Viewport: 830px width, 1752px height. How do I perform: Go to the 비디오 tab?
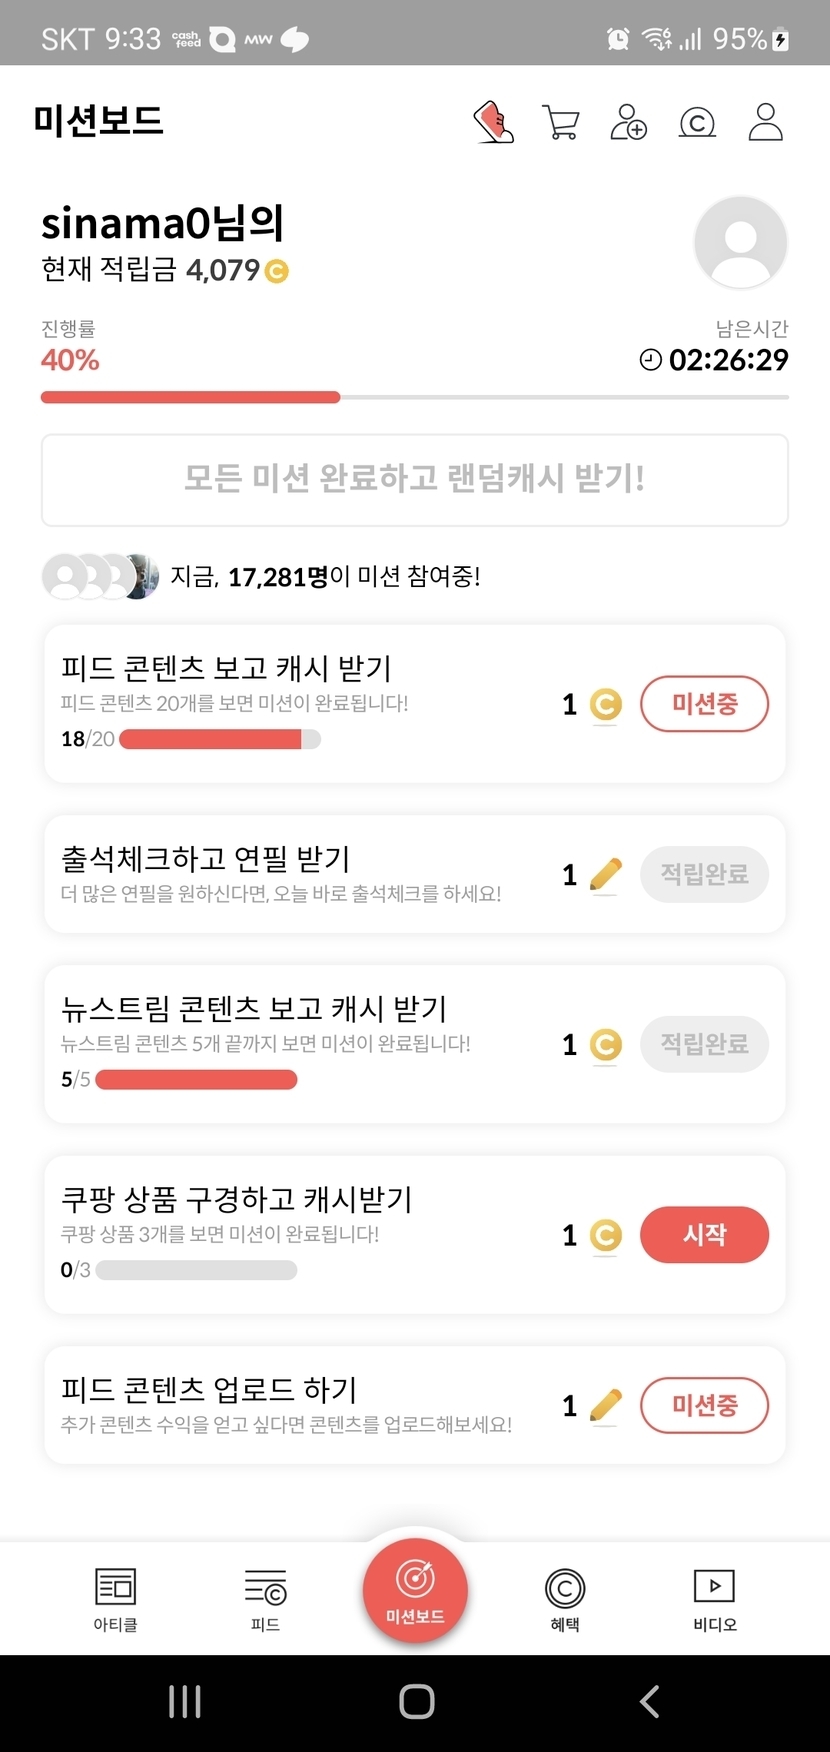pos(714,1599)
